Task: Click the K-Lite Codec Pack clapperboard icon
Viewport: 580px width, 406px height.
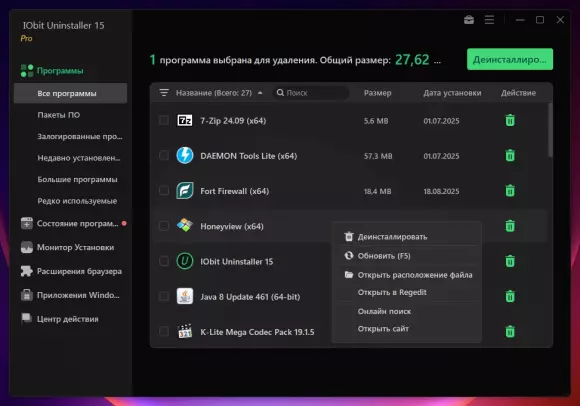Action: tap(185, 331)
